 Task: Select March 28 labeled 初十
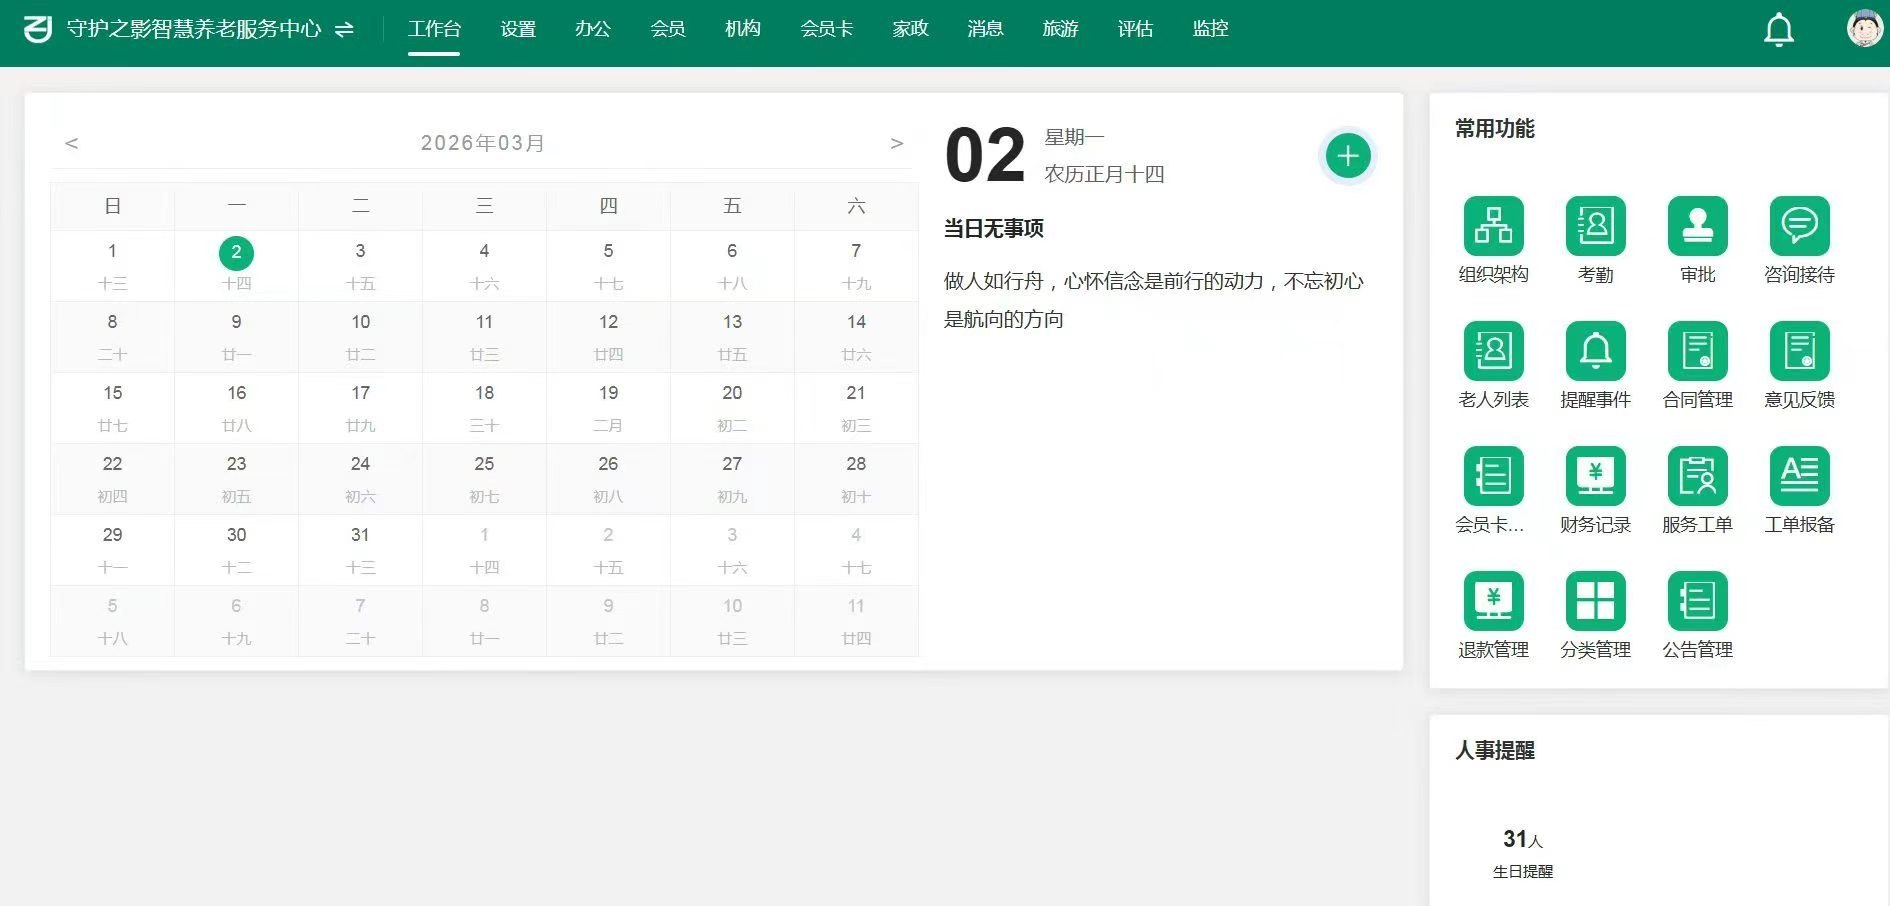[856, 479]
